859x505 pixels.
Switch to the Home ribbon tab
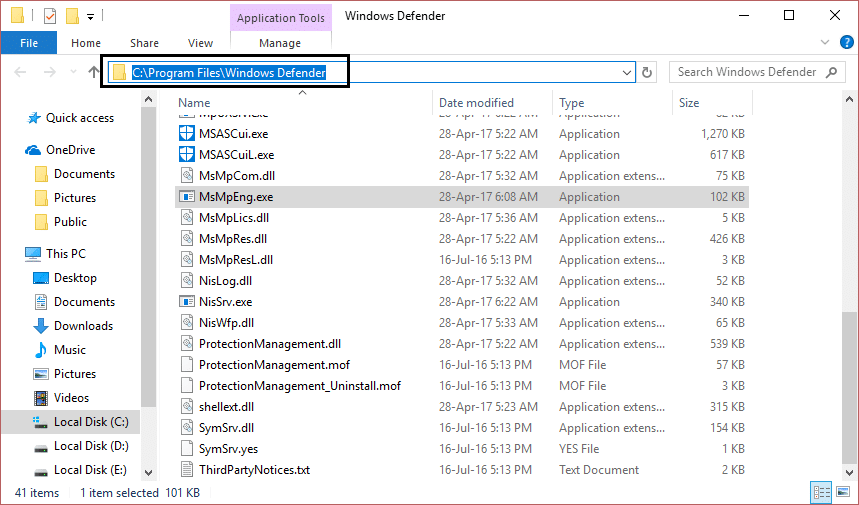point(86,43)
